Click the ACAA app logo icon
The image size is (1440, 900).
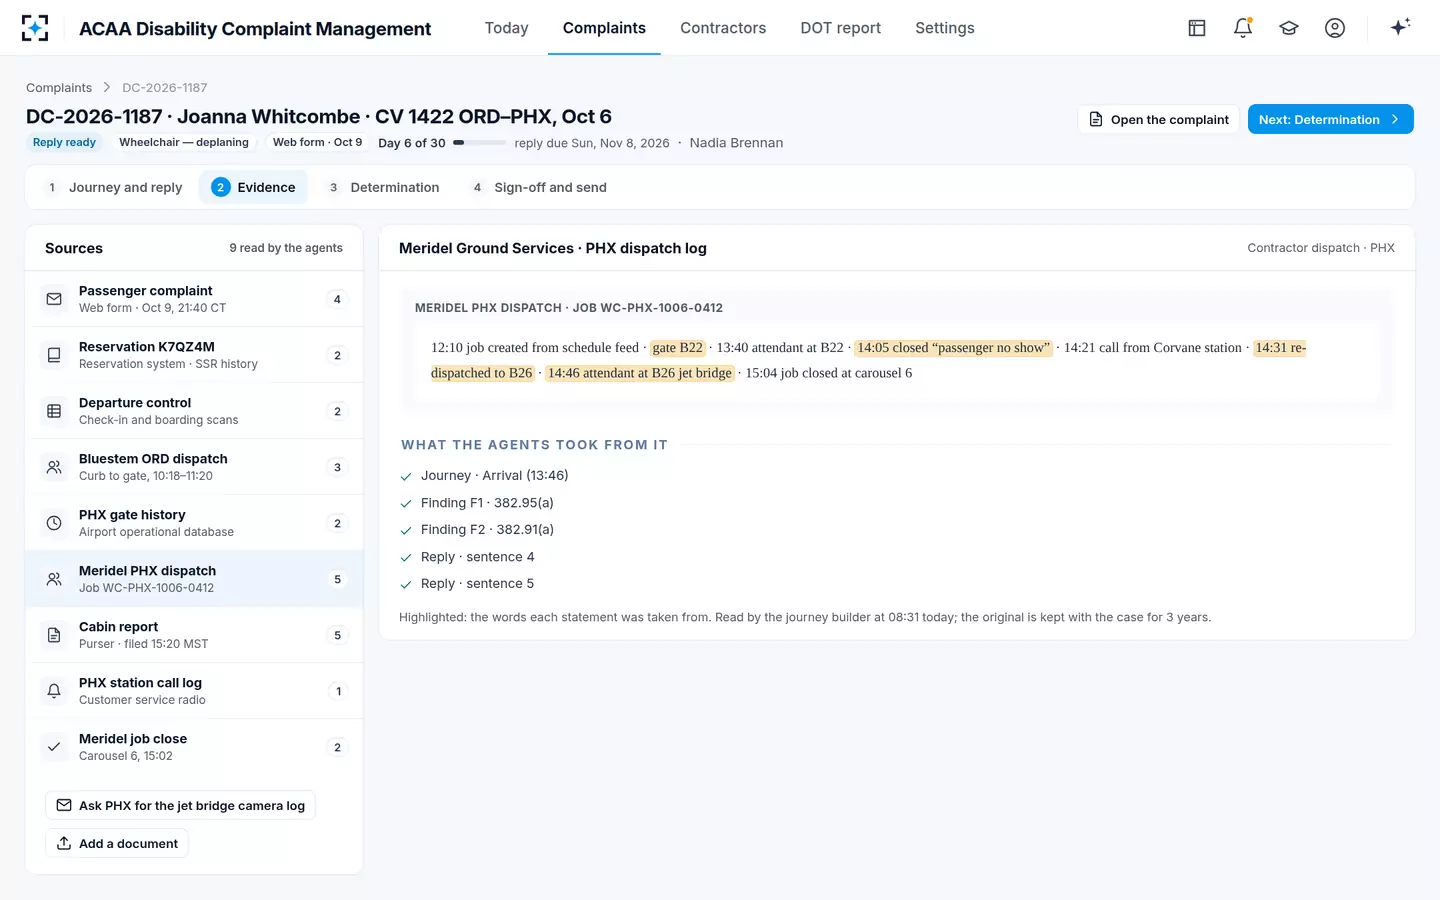(x=35, y=28)
